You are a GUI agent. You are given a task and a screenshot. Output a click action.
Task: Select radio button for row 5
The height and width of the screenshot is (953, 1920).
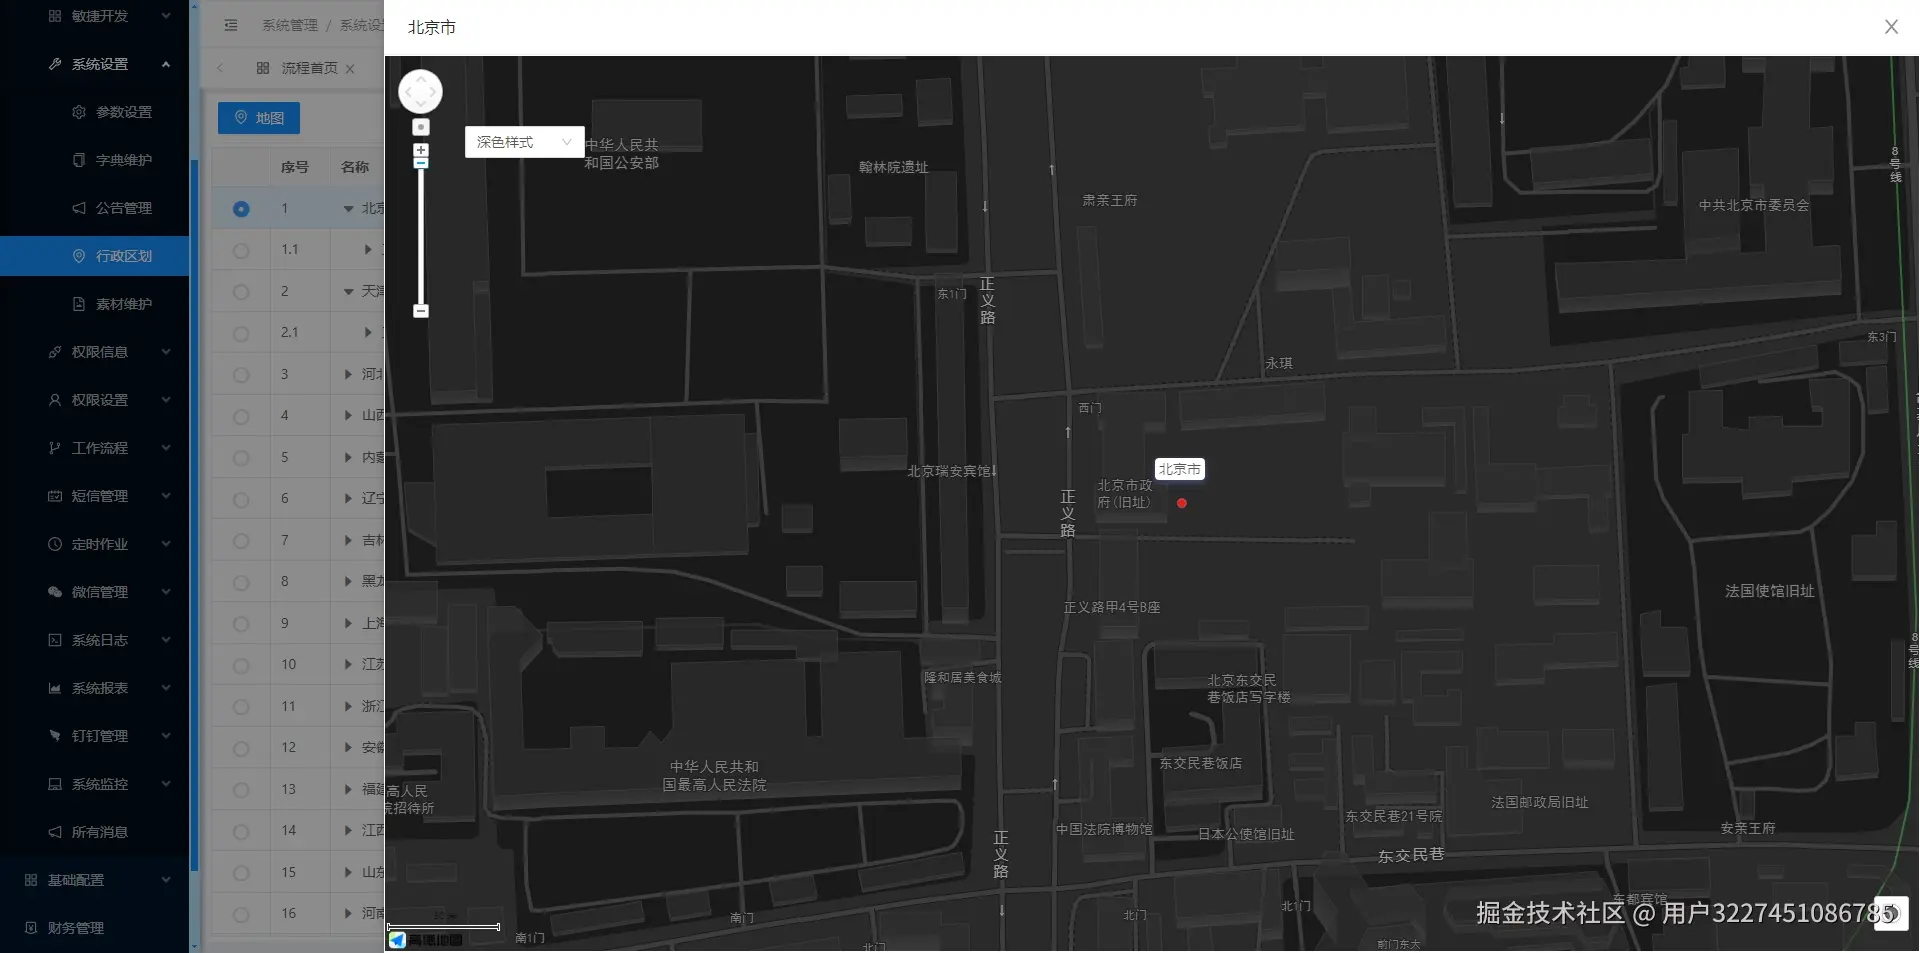pyautogui.click(x=241, y=458)
